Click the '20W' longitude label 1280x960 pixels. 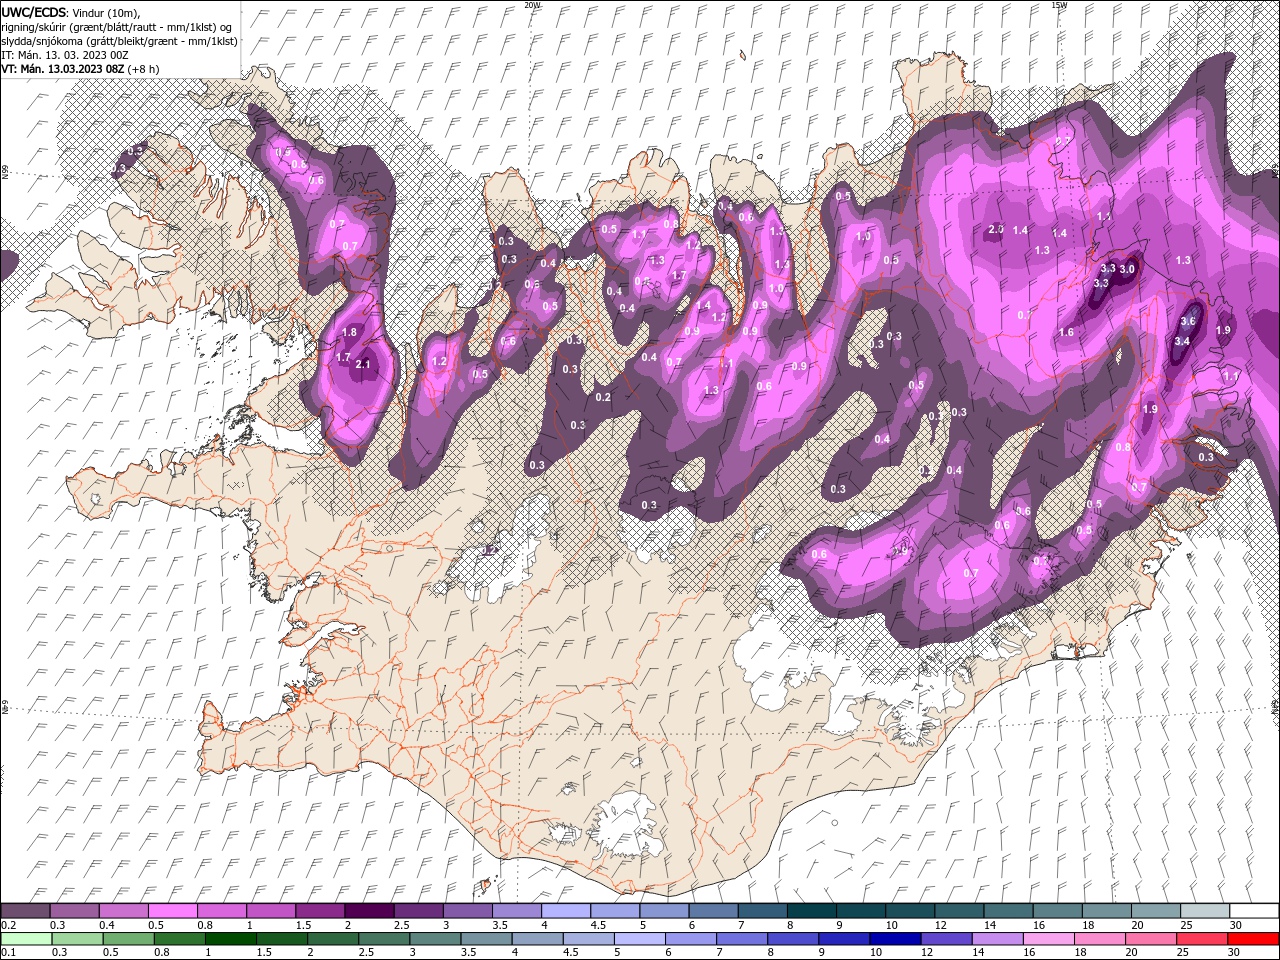tap(532, 5)
